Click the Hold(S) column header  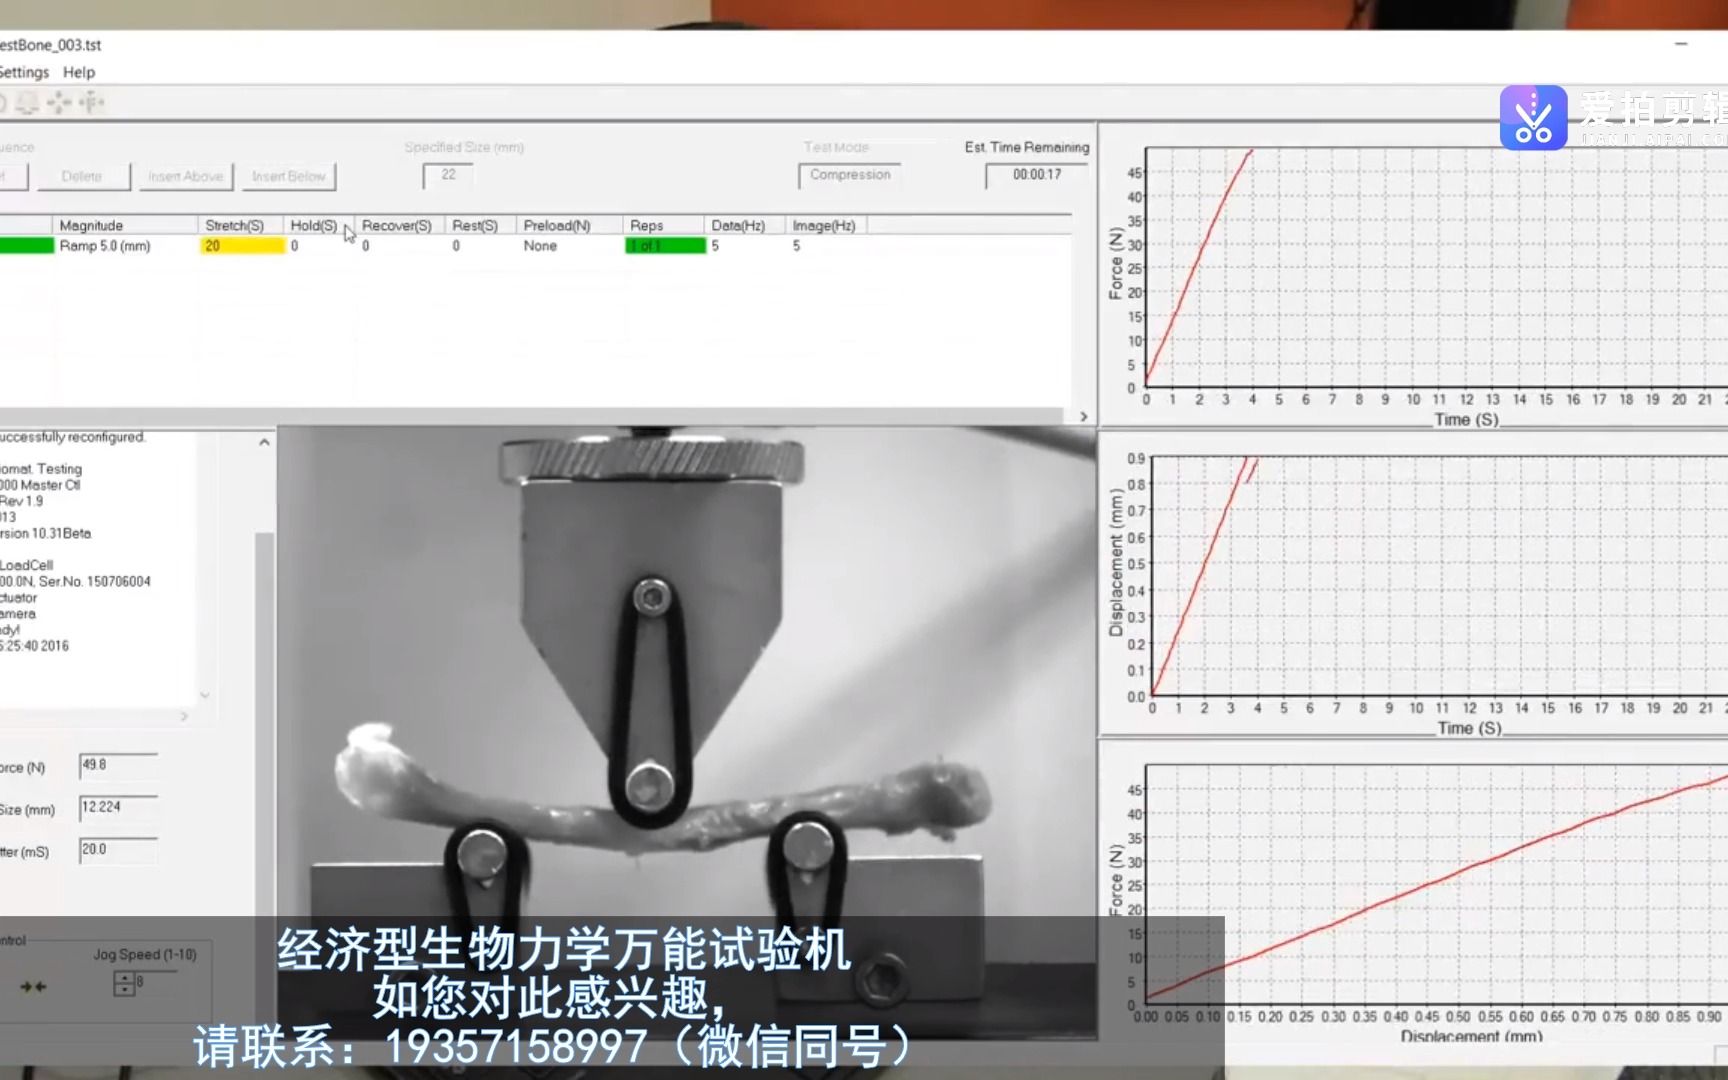pos(318,226)
